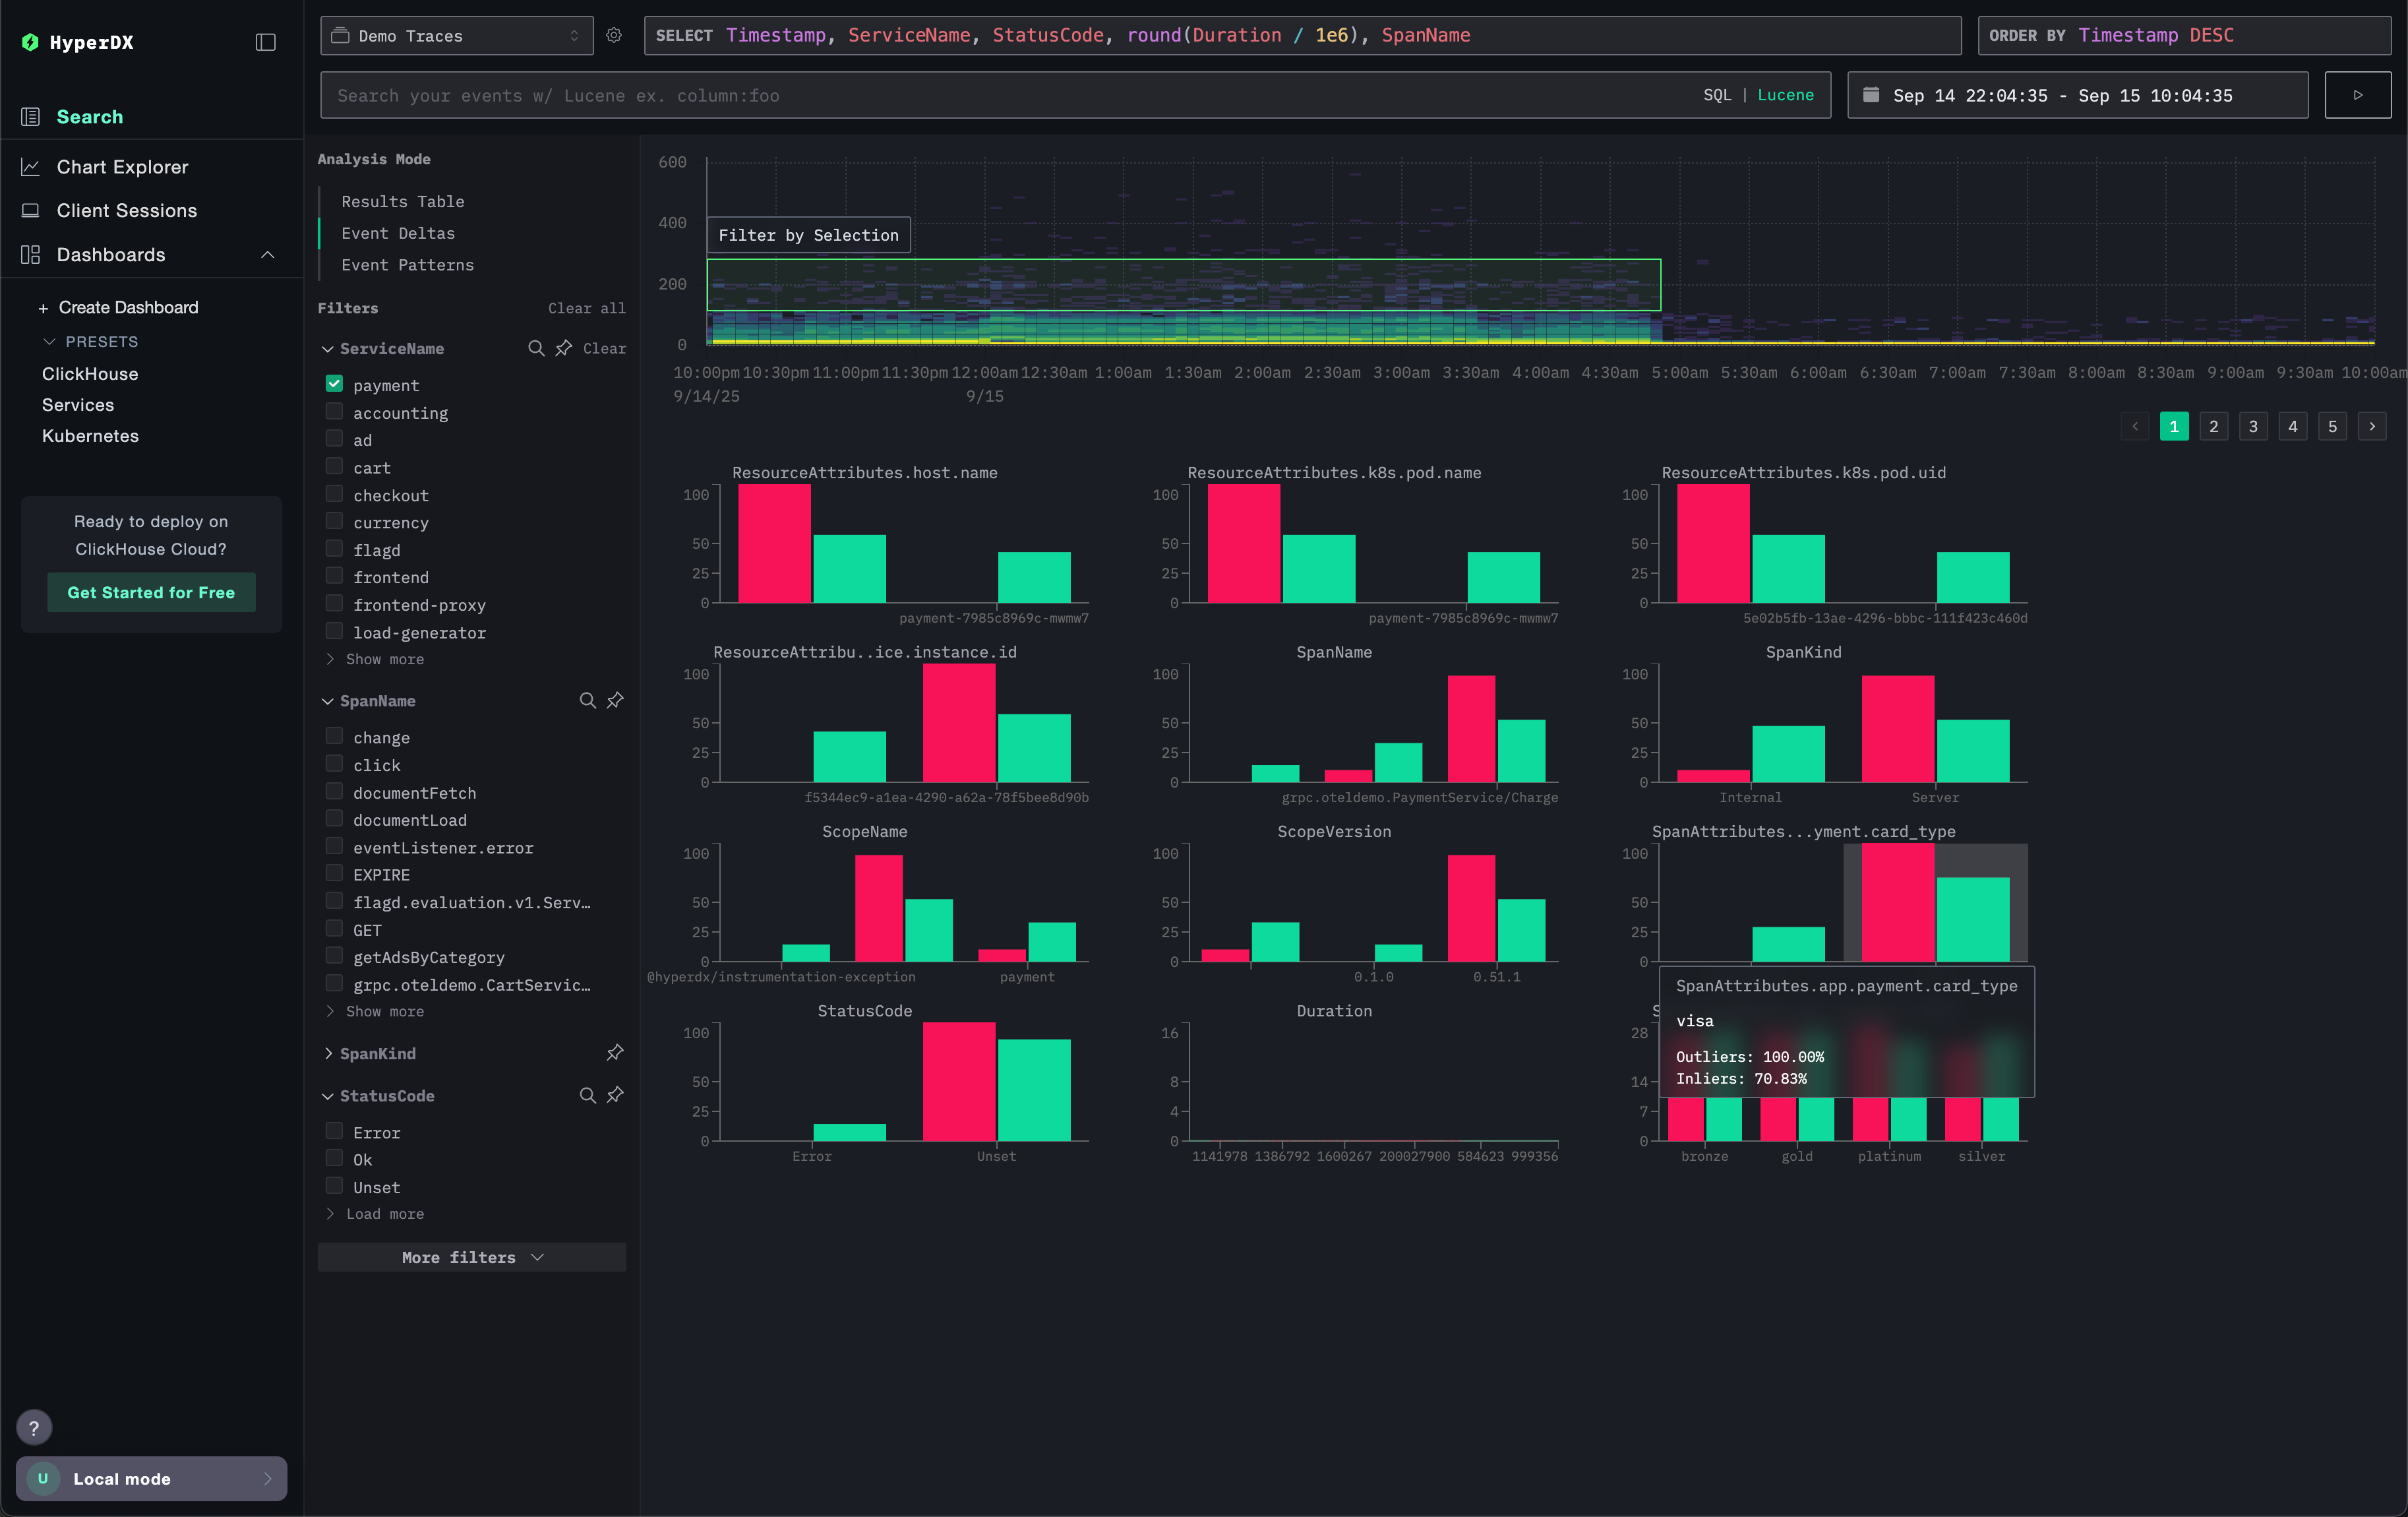Pin the SpanName filter group
This screenshot has width=2408, height=1517.
click(615, 700)
